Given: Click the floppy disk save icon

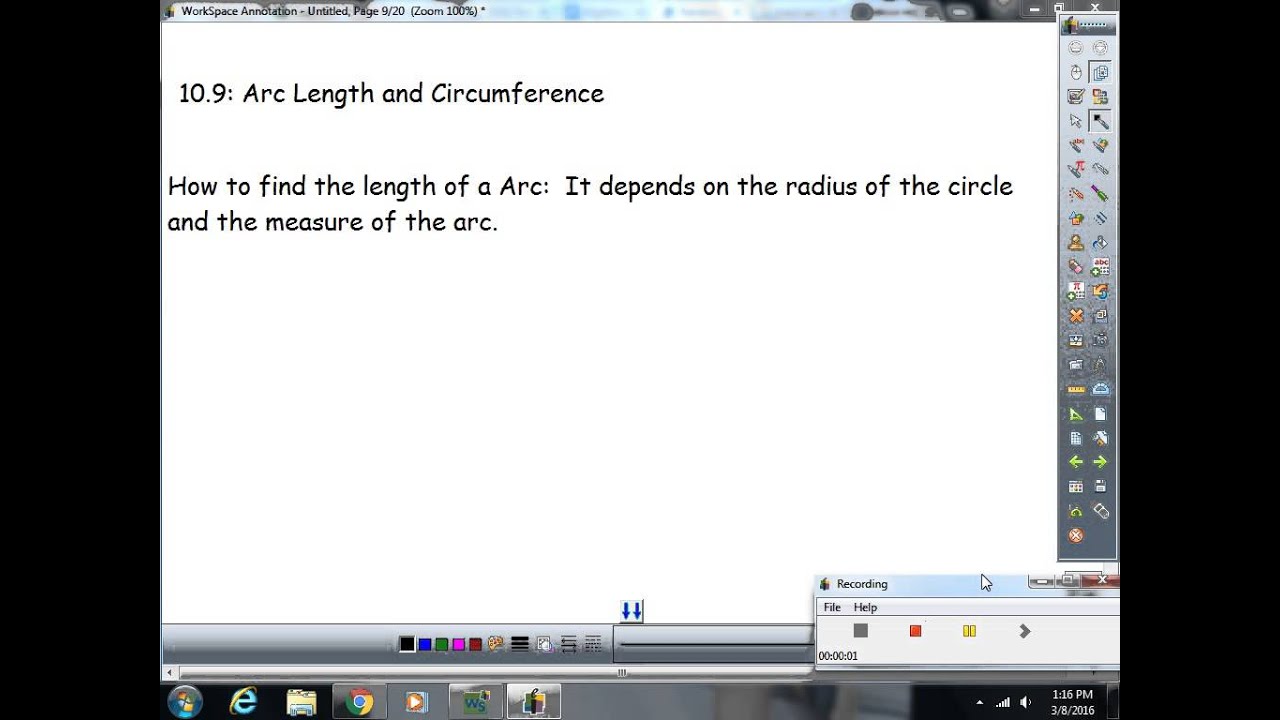Looking at the screenshot, I should 1100,487.
